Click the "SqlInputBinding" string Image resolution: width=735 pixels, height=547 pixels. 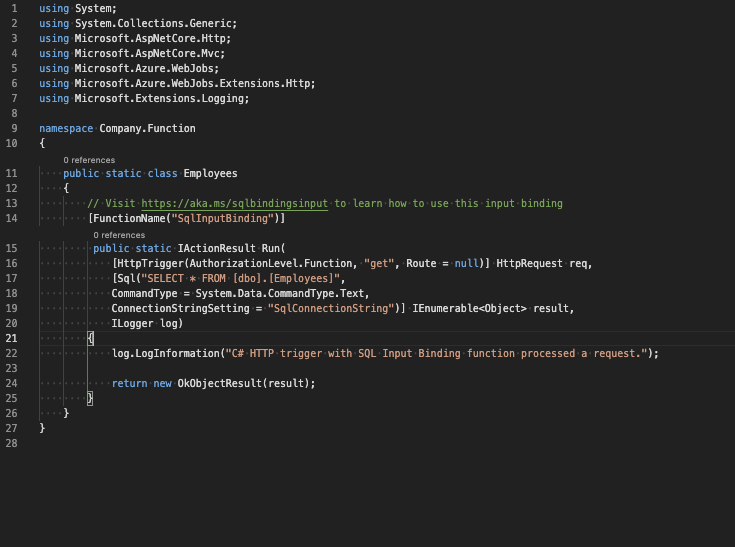coord(223,218)
